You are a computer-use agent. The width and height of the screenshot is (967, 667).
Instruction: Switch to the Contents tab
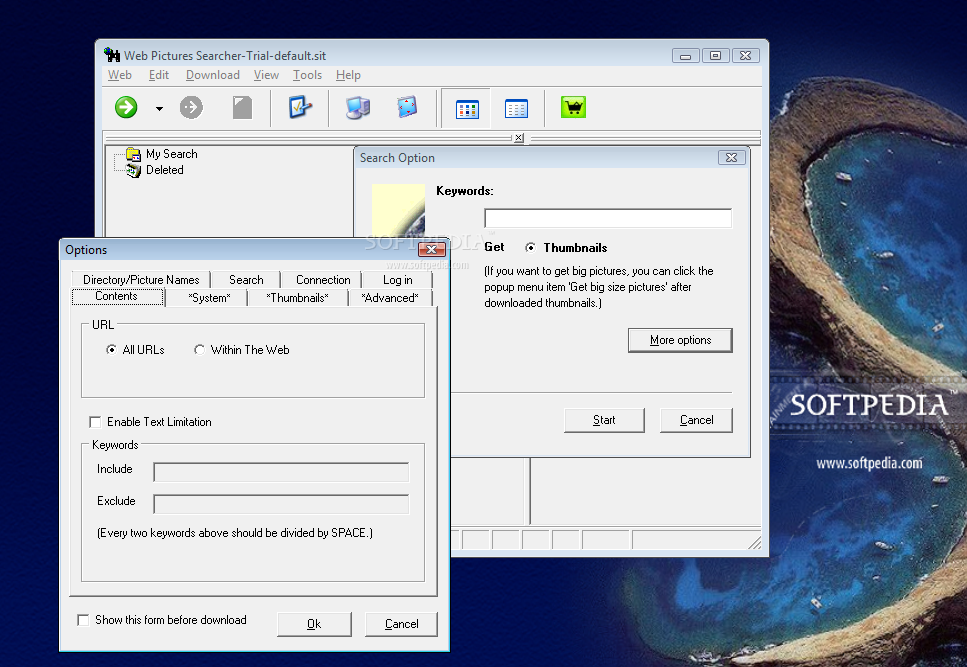[117, 297]
